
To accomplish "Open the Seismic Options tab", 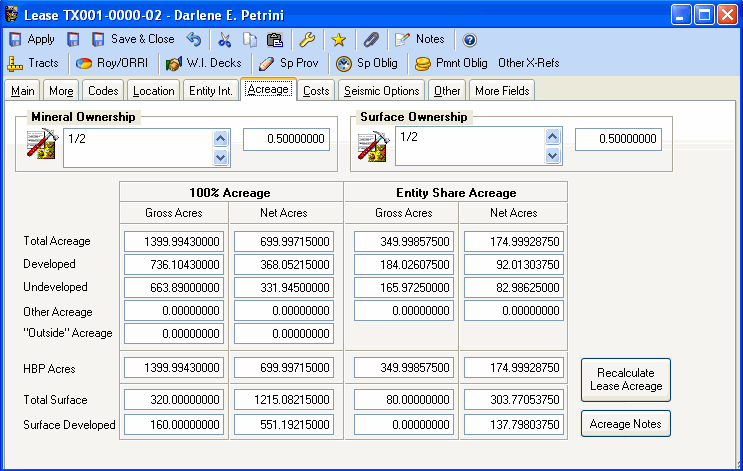I will pyautogui.click(x=381, y=91).
